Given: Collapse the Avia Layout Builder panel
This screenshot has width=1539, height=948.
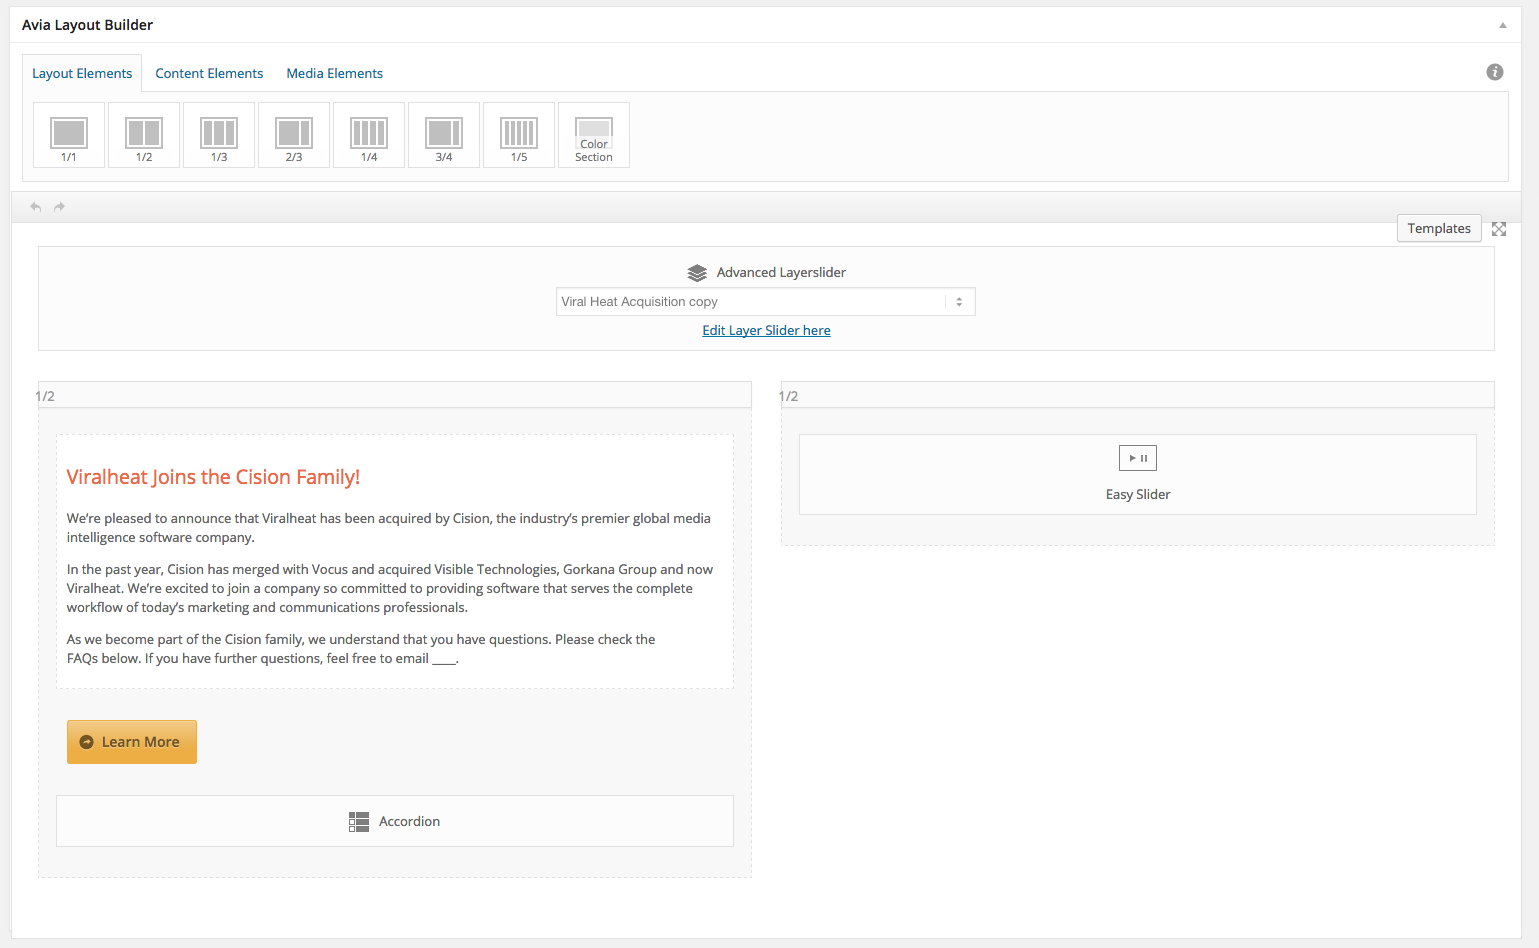Looking at the screenshot, I should (1502, 25).
